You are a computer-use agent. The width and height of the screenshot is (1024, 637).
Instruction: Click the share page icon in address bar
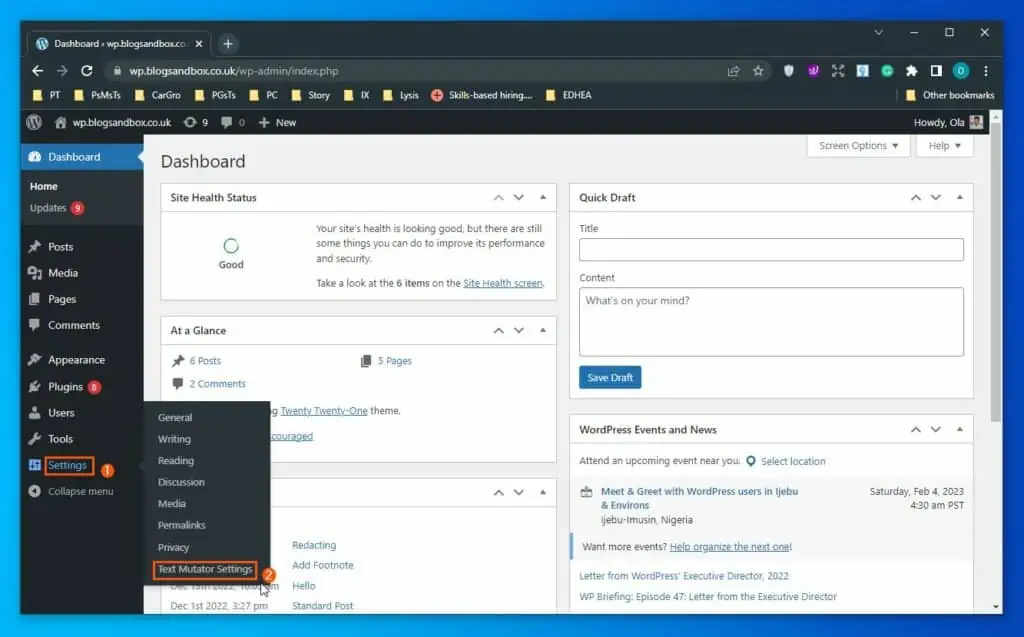[733, 71]
